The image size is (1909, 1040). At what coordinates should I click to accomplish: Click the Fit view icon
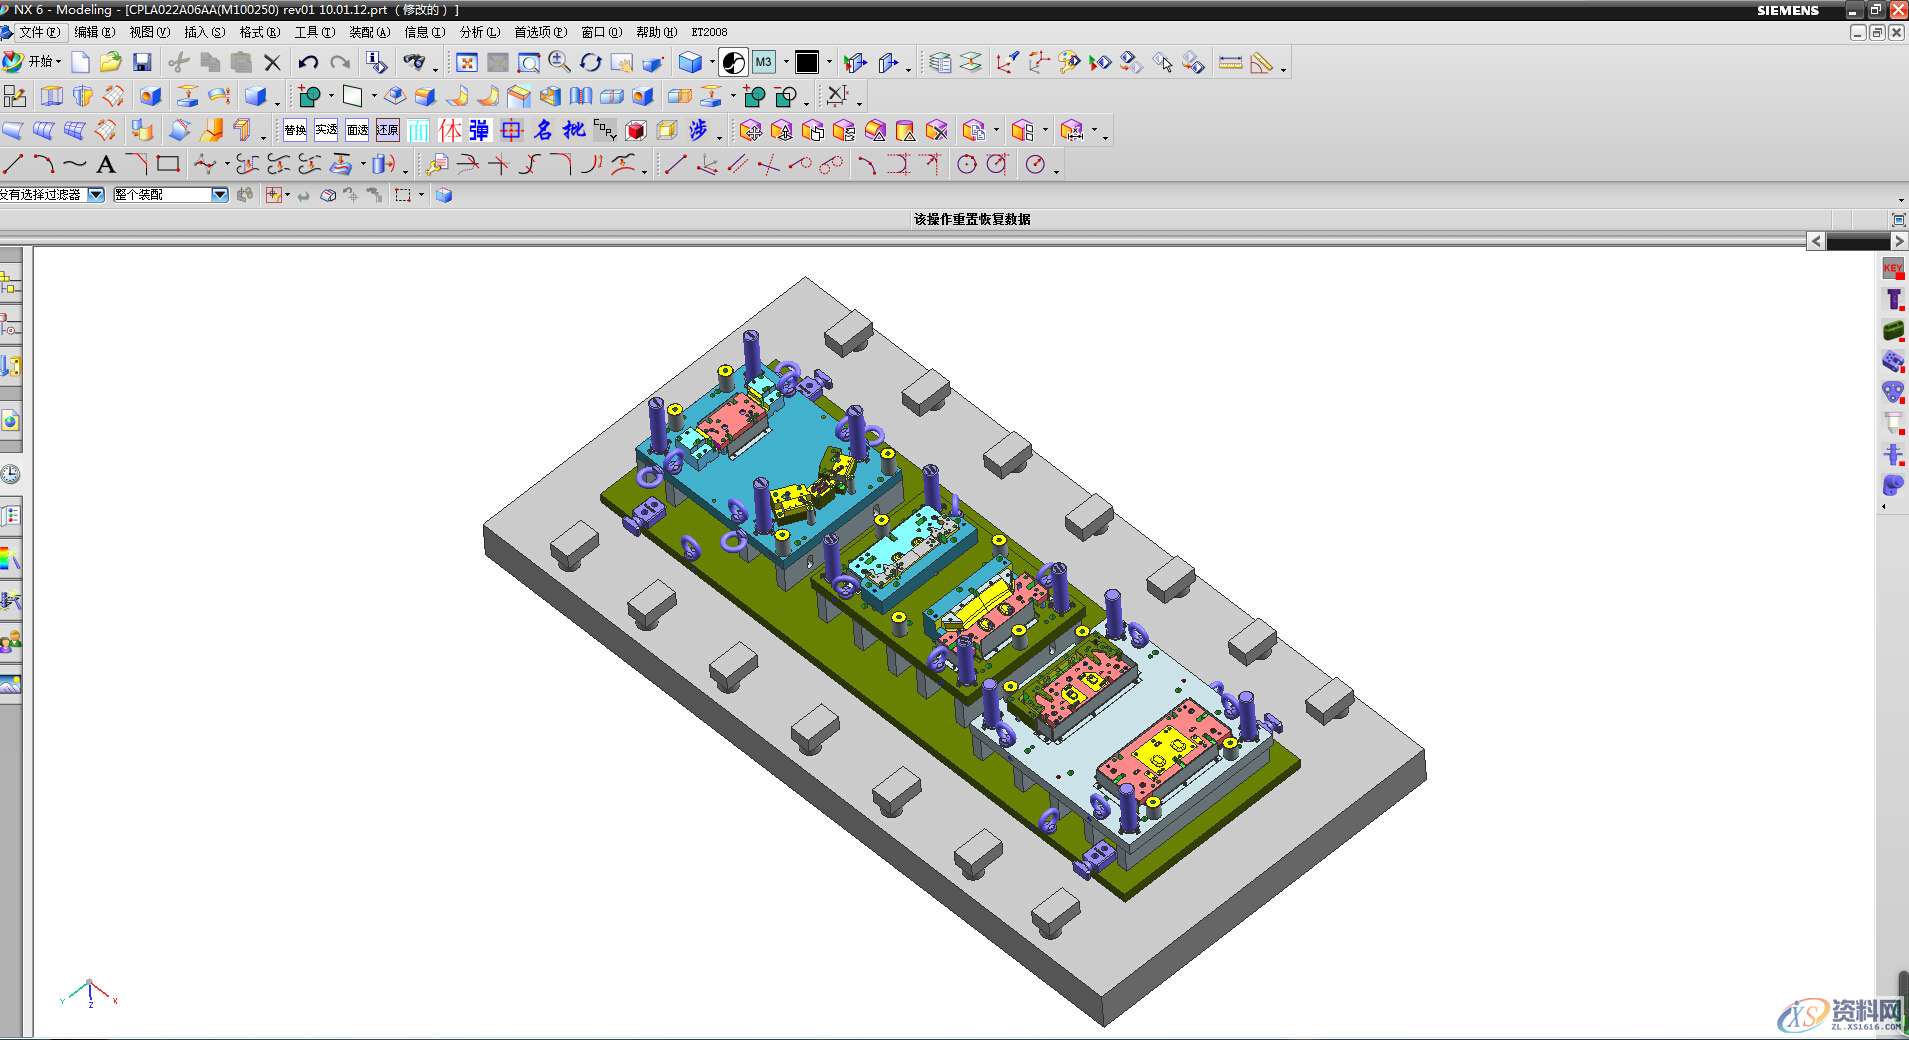466,63
